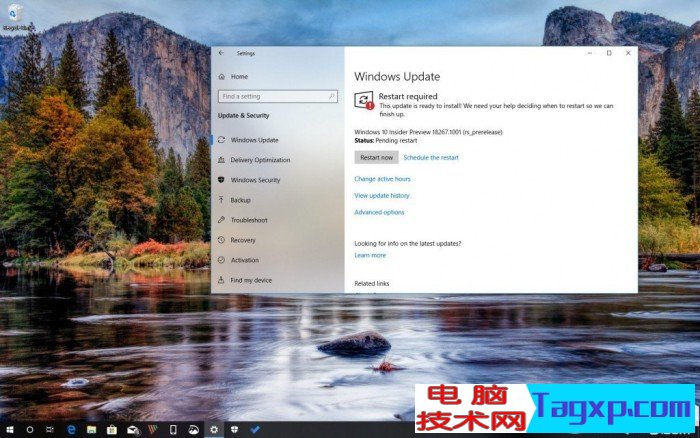Open the blue checkmark app on taskbar
Viewport: 700px width, 438px height.
(x=255, y=430)
